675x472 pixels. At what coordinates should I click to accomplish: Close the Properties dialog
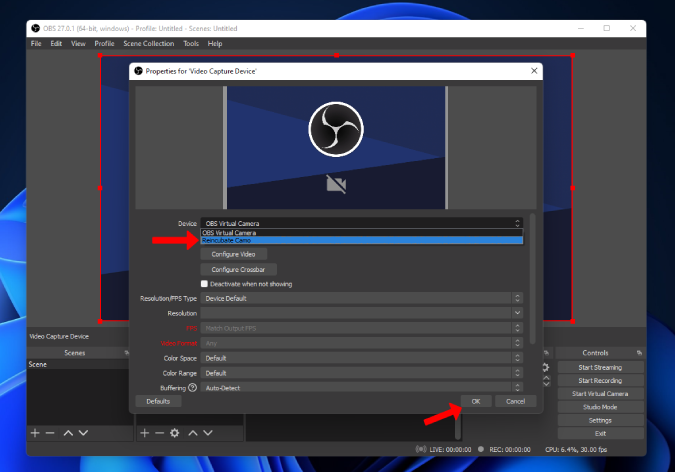(x=534, y=71)
